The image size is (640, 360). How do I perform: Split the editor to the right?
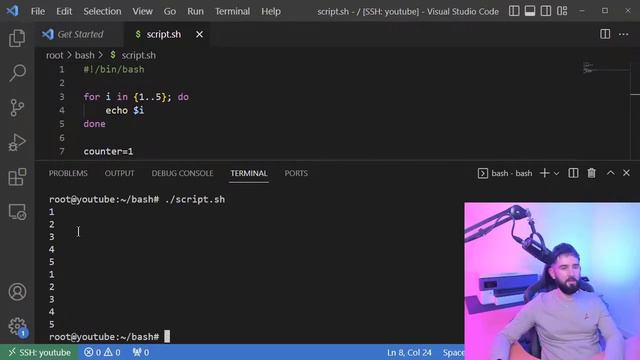pos(605,34)
